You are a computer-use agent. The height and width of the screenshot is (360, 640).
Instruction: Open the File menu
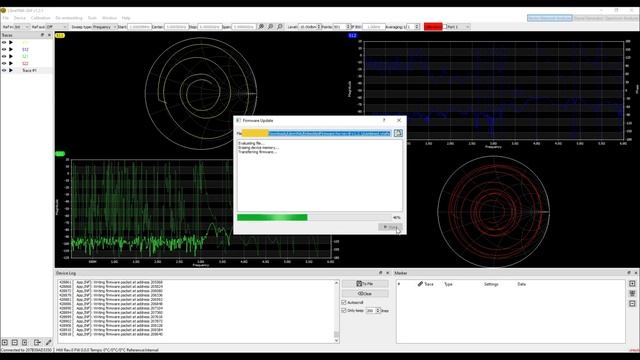pyautogui.click(x=5, y=18)
